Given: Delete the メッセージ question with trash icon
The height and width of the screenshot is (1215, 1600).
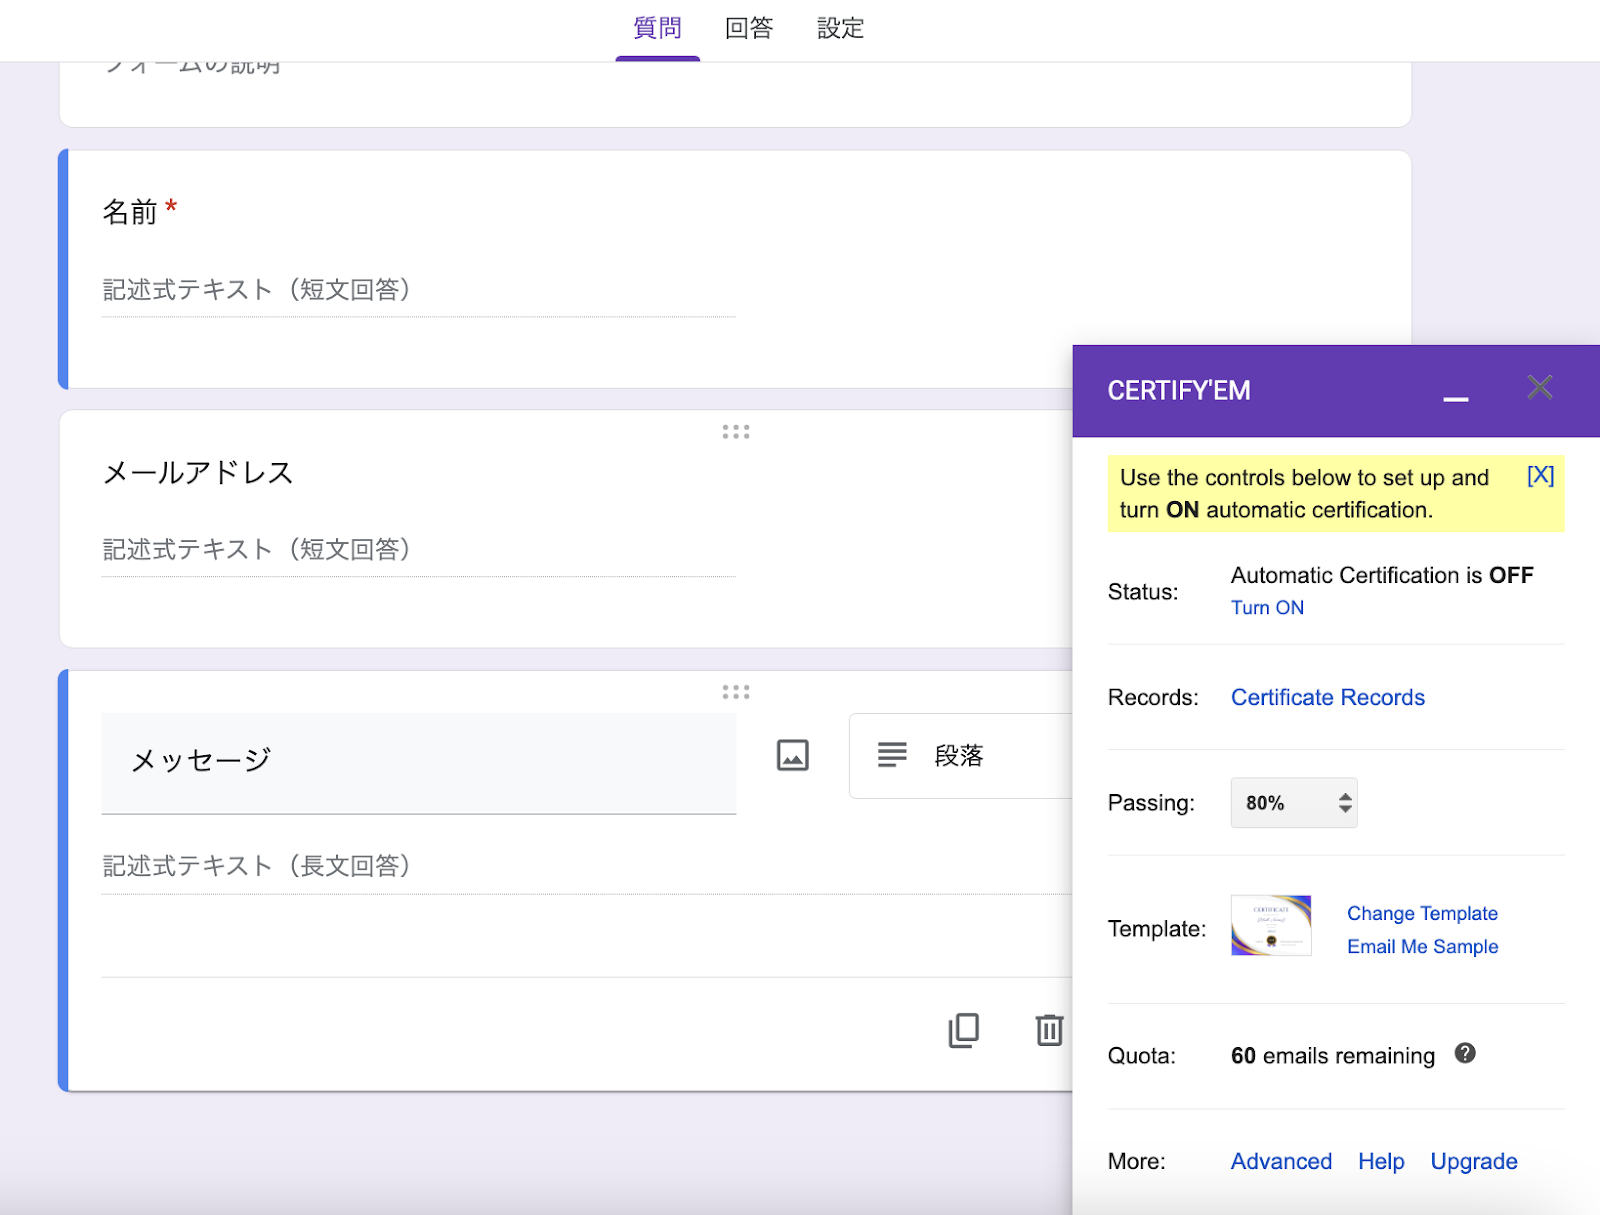Looking at the screenshot, I should click(1049, 1029).
